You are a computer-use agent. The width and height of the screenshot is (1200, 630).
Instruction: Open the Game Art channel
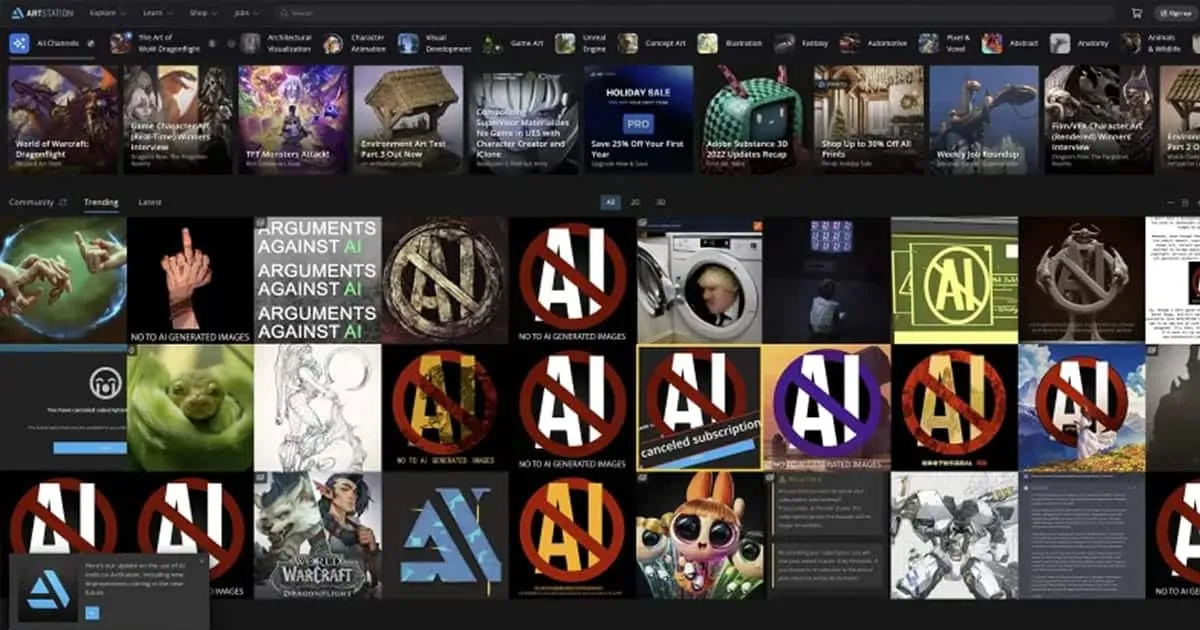pyautogui.click(x=512, y=43)
